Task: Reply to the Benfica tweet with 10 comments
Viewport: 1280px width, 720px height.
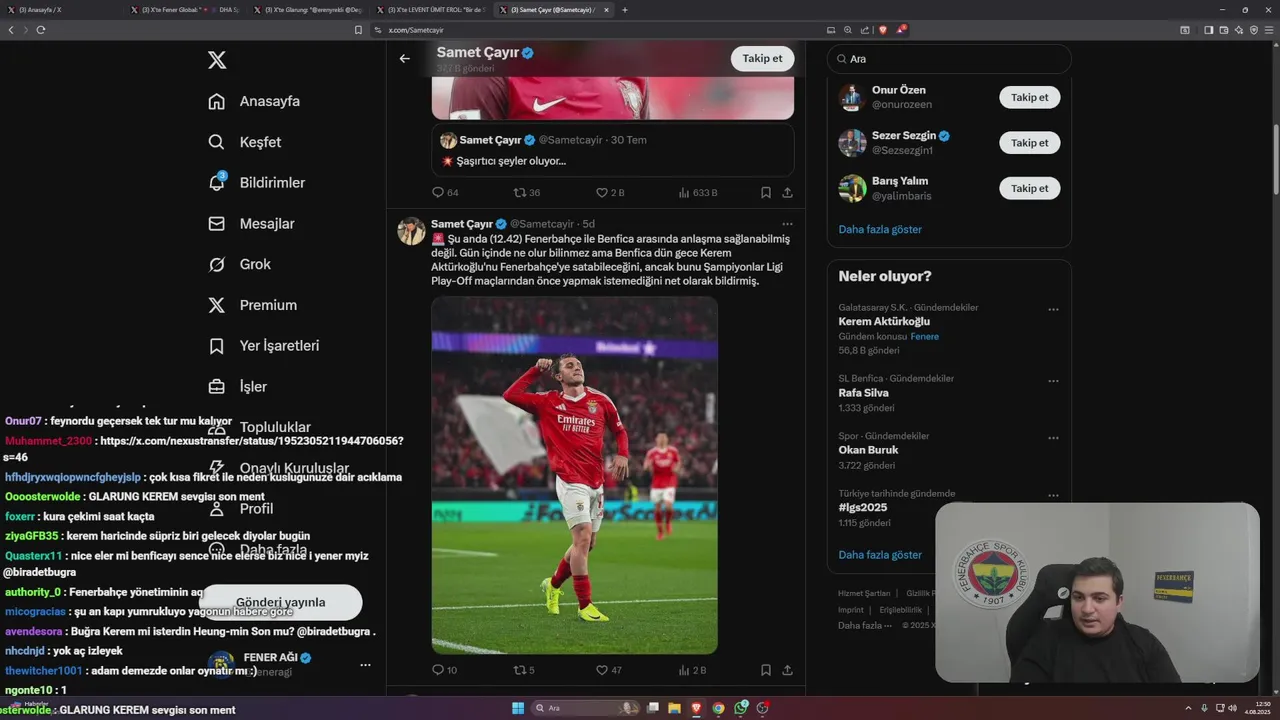Action: click(x=444, y=670)
